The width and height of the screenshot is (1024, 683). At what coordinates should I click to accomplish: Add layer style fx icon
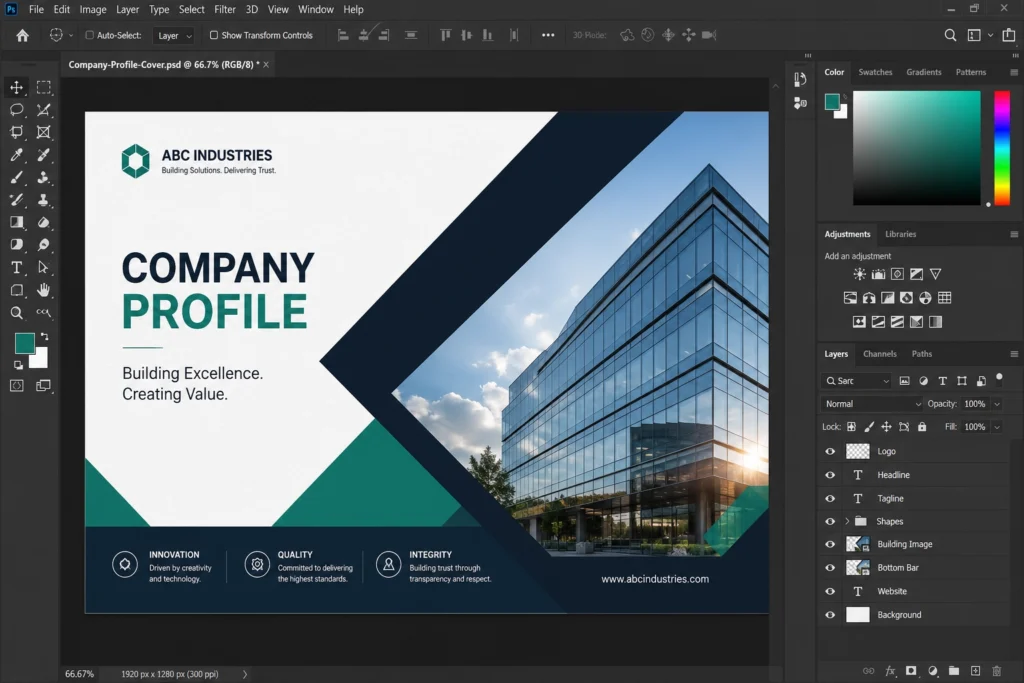coord(889,671)
